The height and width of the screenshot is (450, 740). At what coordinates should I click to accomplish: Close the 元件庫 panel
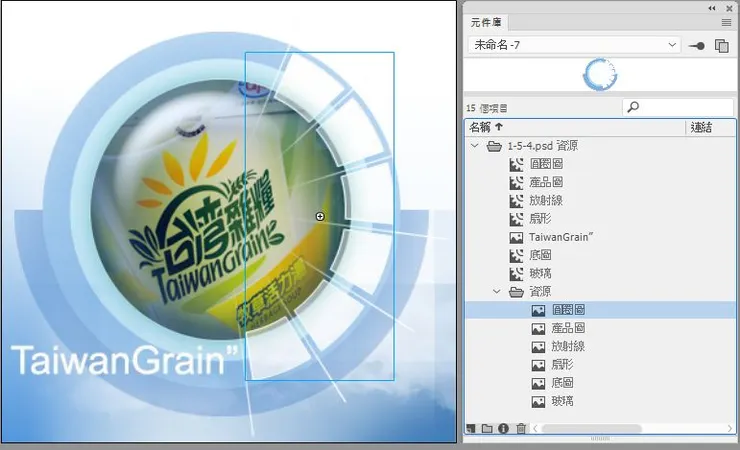729,8
